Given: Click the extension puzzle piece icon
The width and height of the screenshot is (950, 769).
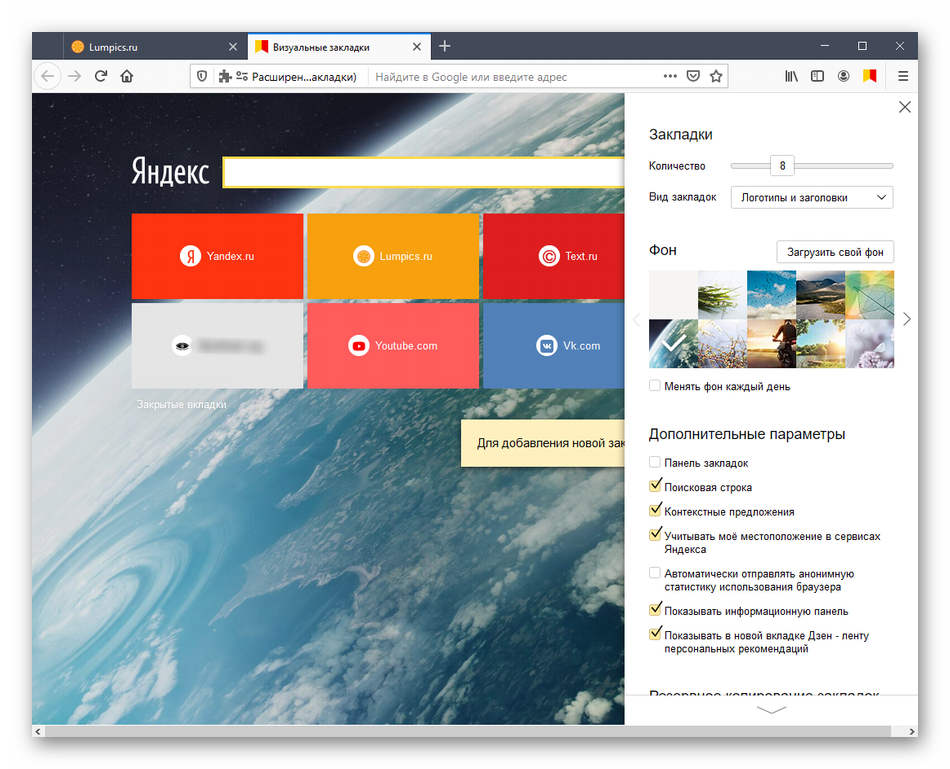Looking at the screenshot, I should 225,76.
